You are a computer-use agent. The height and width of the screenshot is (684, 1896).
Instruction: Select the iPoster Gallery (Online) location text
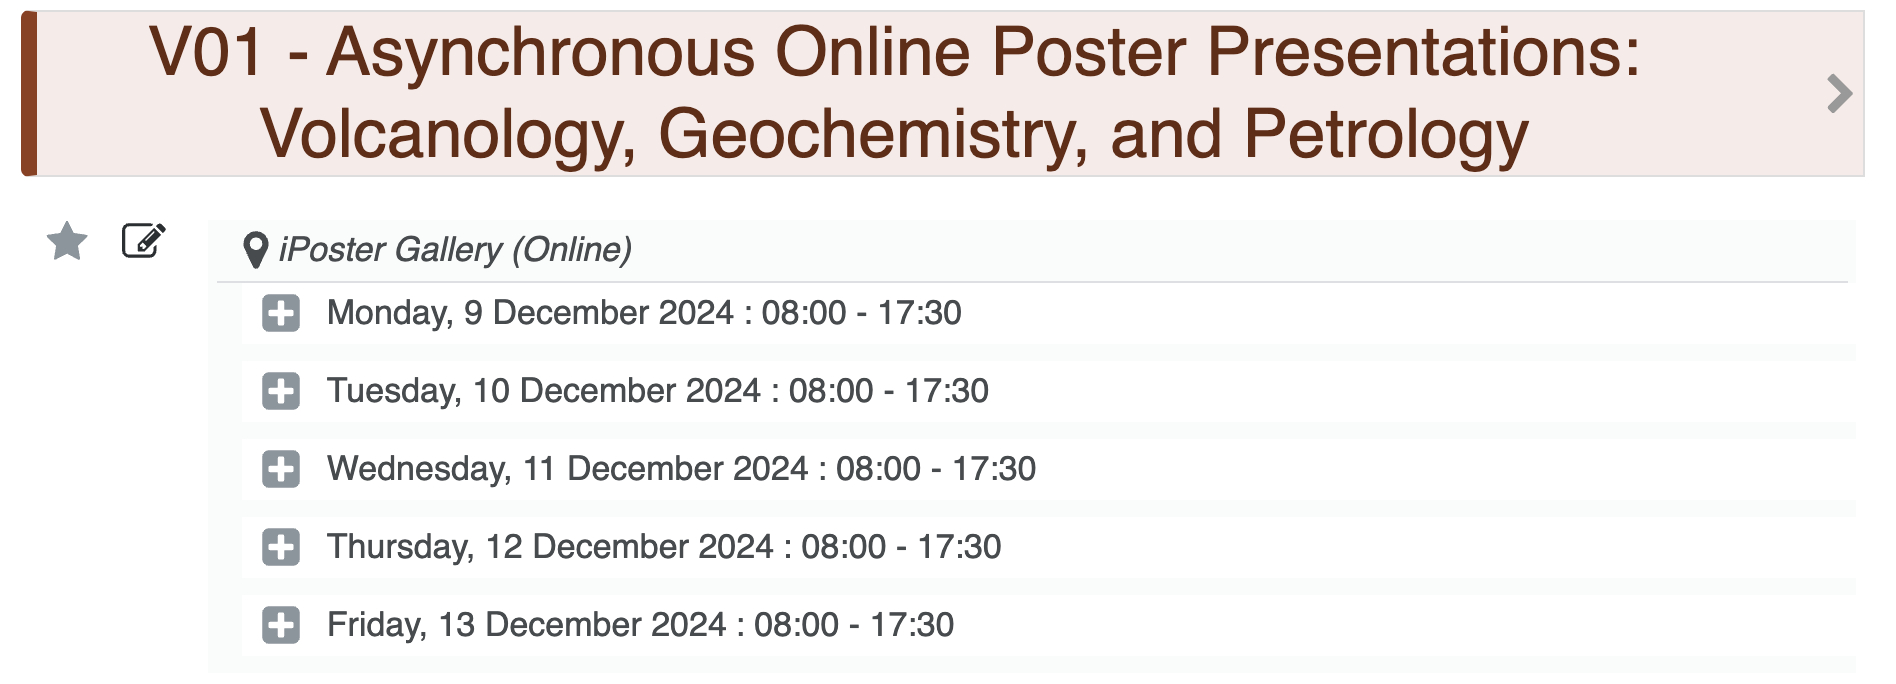point(455,250)
